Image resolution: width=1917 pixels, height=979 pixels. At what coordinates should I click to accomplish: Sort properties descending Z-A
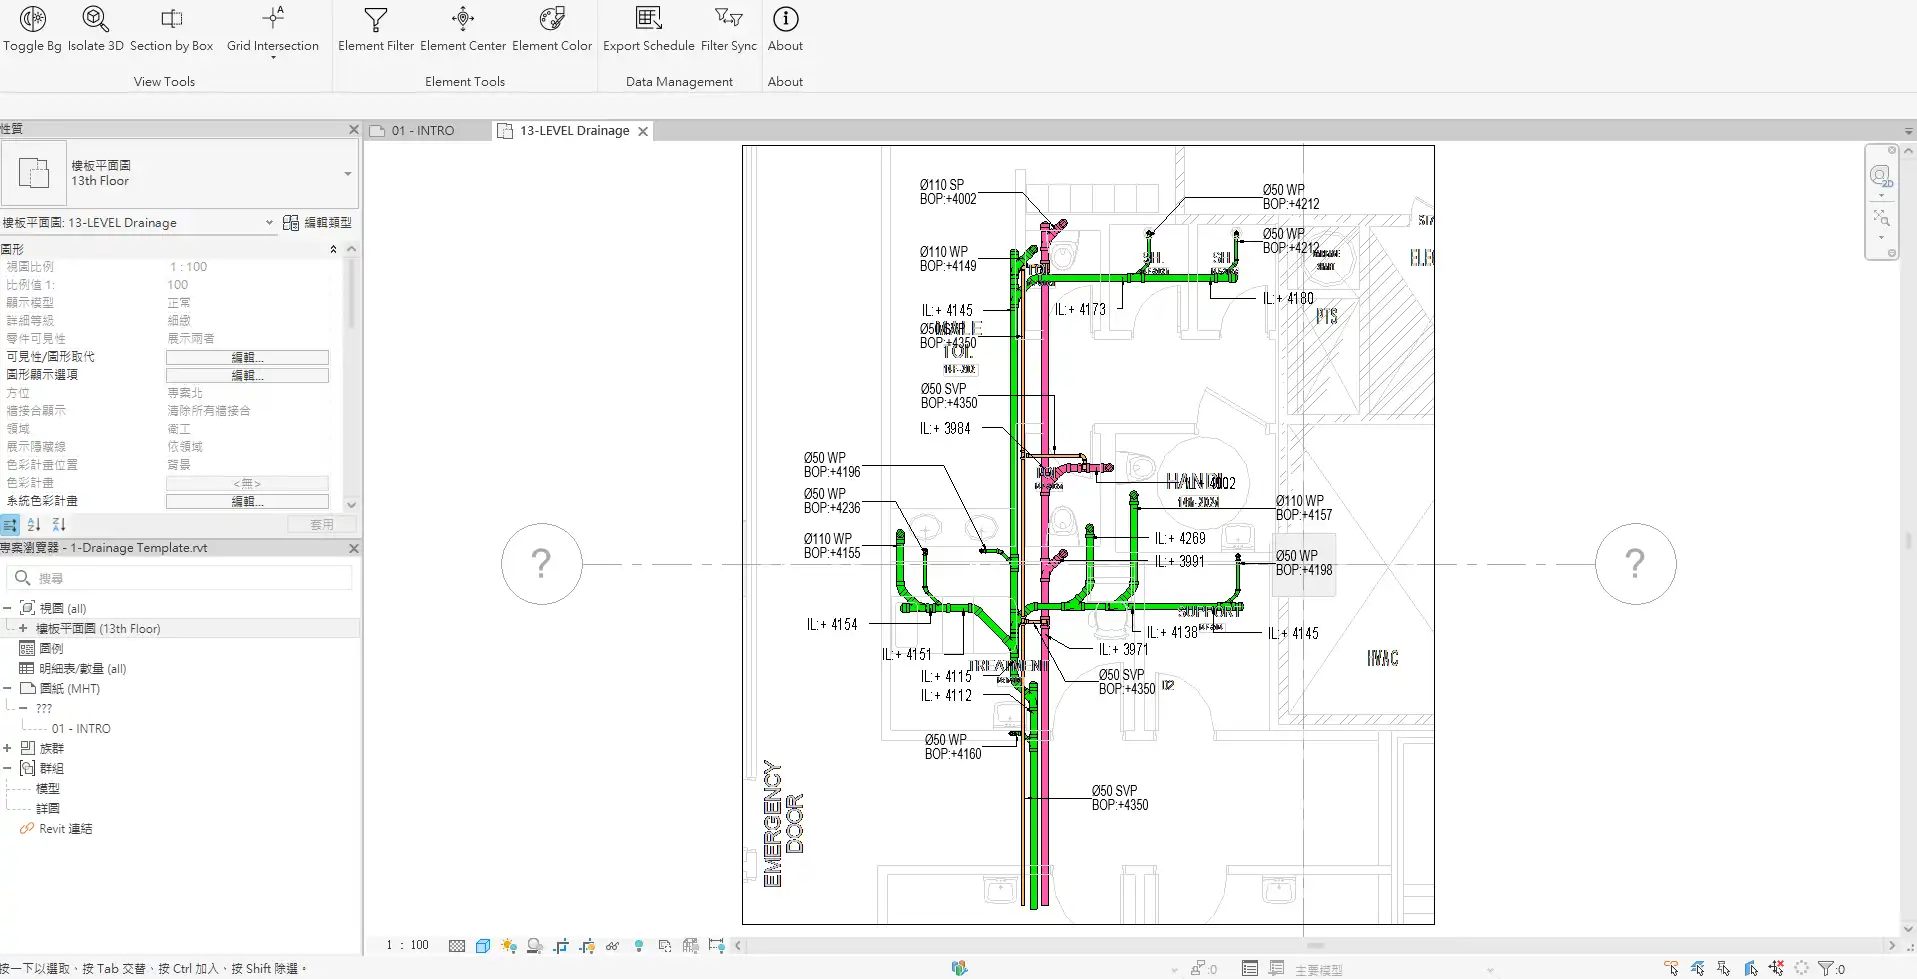[x=59, y=525]
